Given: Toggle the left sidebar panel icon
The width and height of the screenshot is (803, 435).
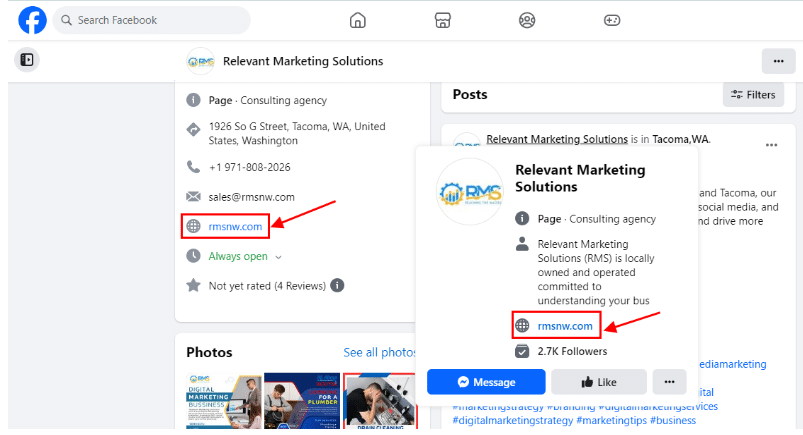Looking at the screenshot, I should point(27,60).
